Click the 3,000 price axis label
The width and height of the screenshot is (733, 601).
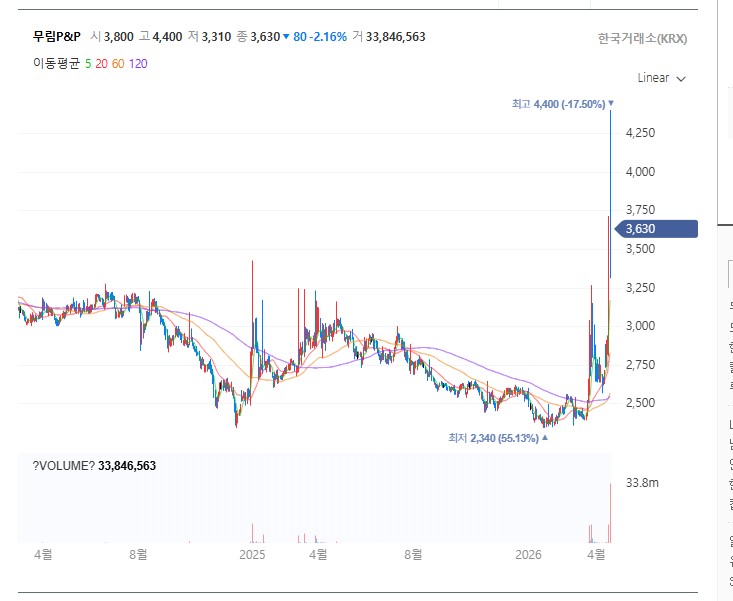coord(640,326)
